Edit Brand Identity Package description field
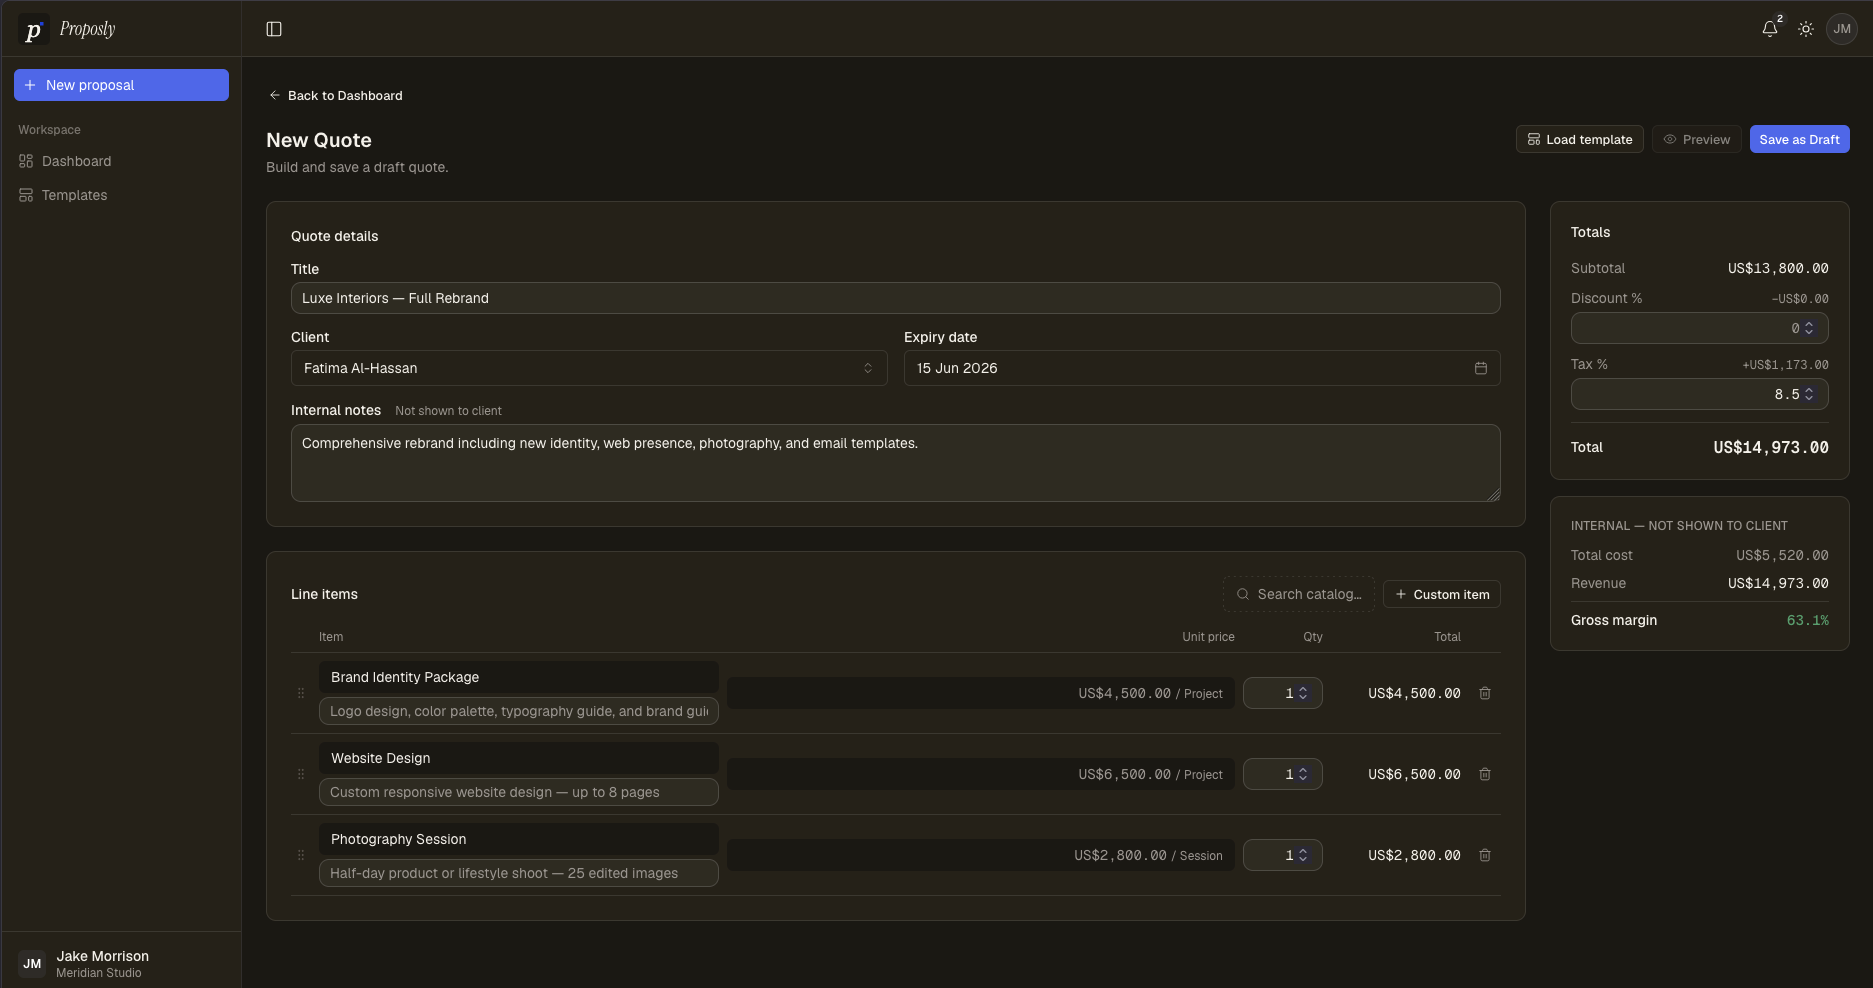This screenshot has width=1873, height=988. [519, 711]
